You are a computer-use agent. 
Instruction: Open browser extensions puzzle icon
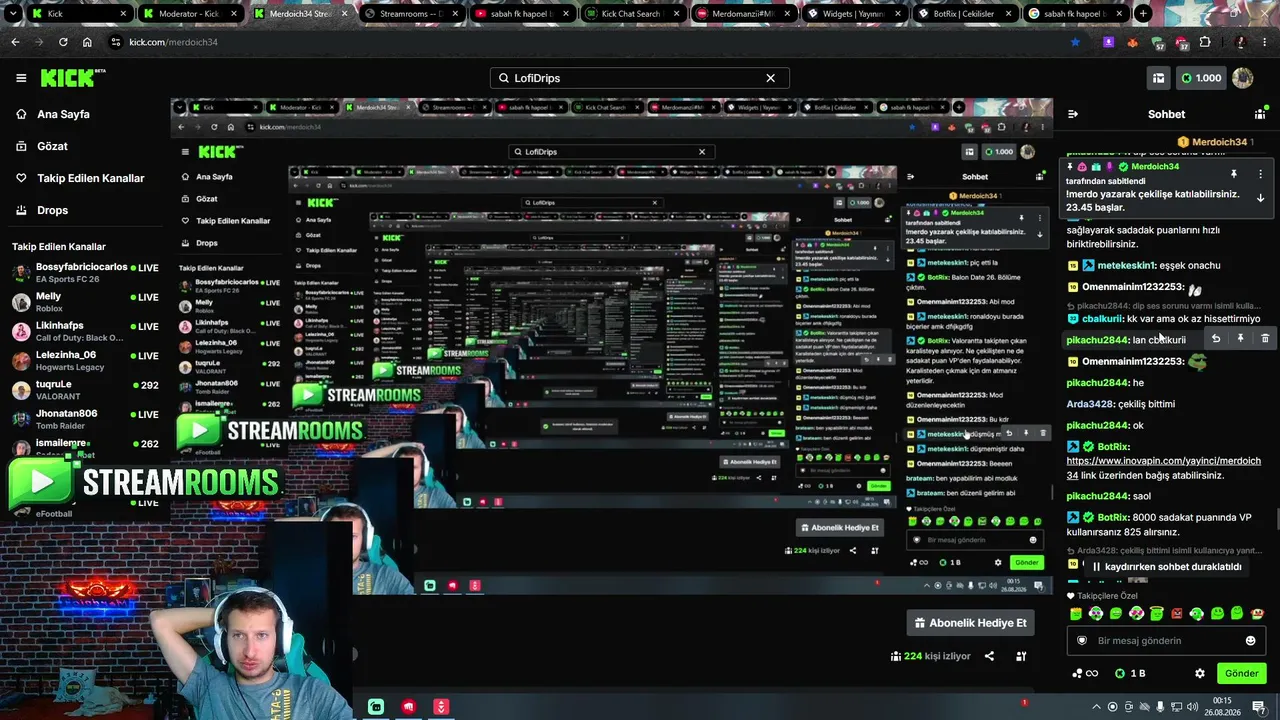pyautogui.click(x=1205, y=42)
